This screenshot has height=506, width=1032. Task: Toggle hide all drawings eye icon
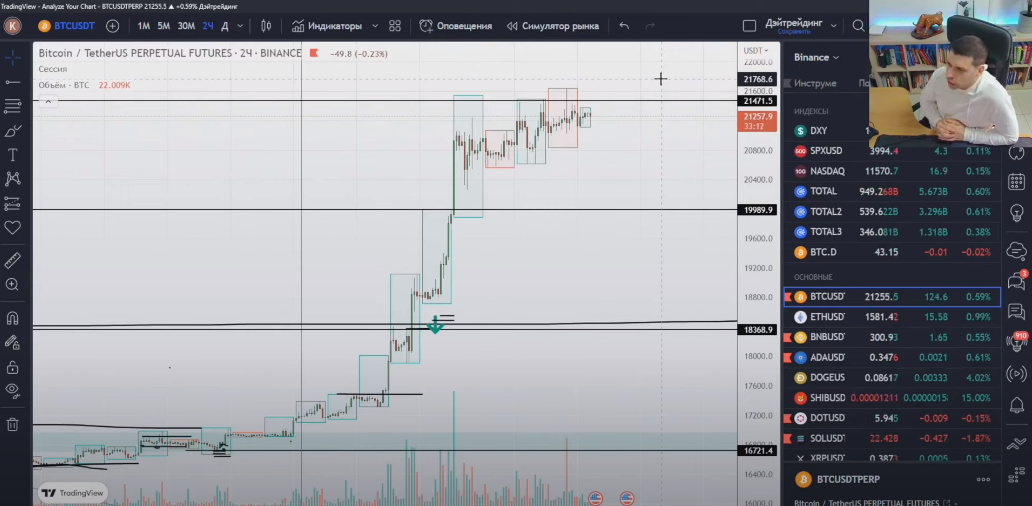point(13,390)
